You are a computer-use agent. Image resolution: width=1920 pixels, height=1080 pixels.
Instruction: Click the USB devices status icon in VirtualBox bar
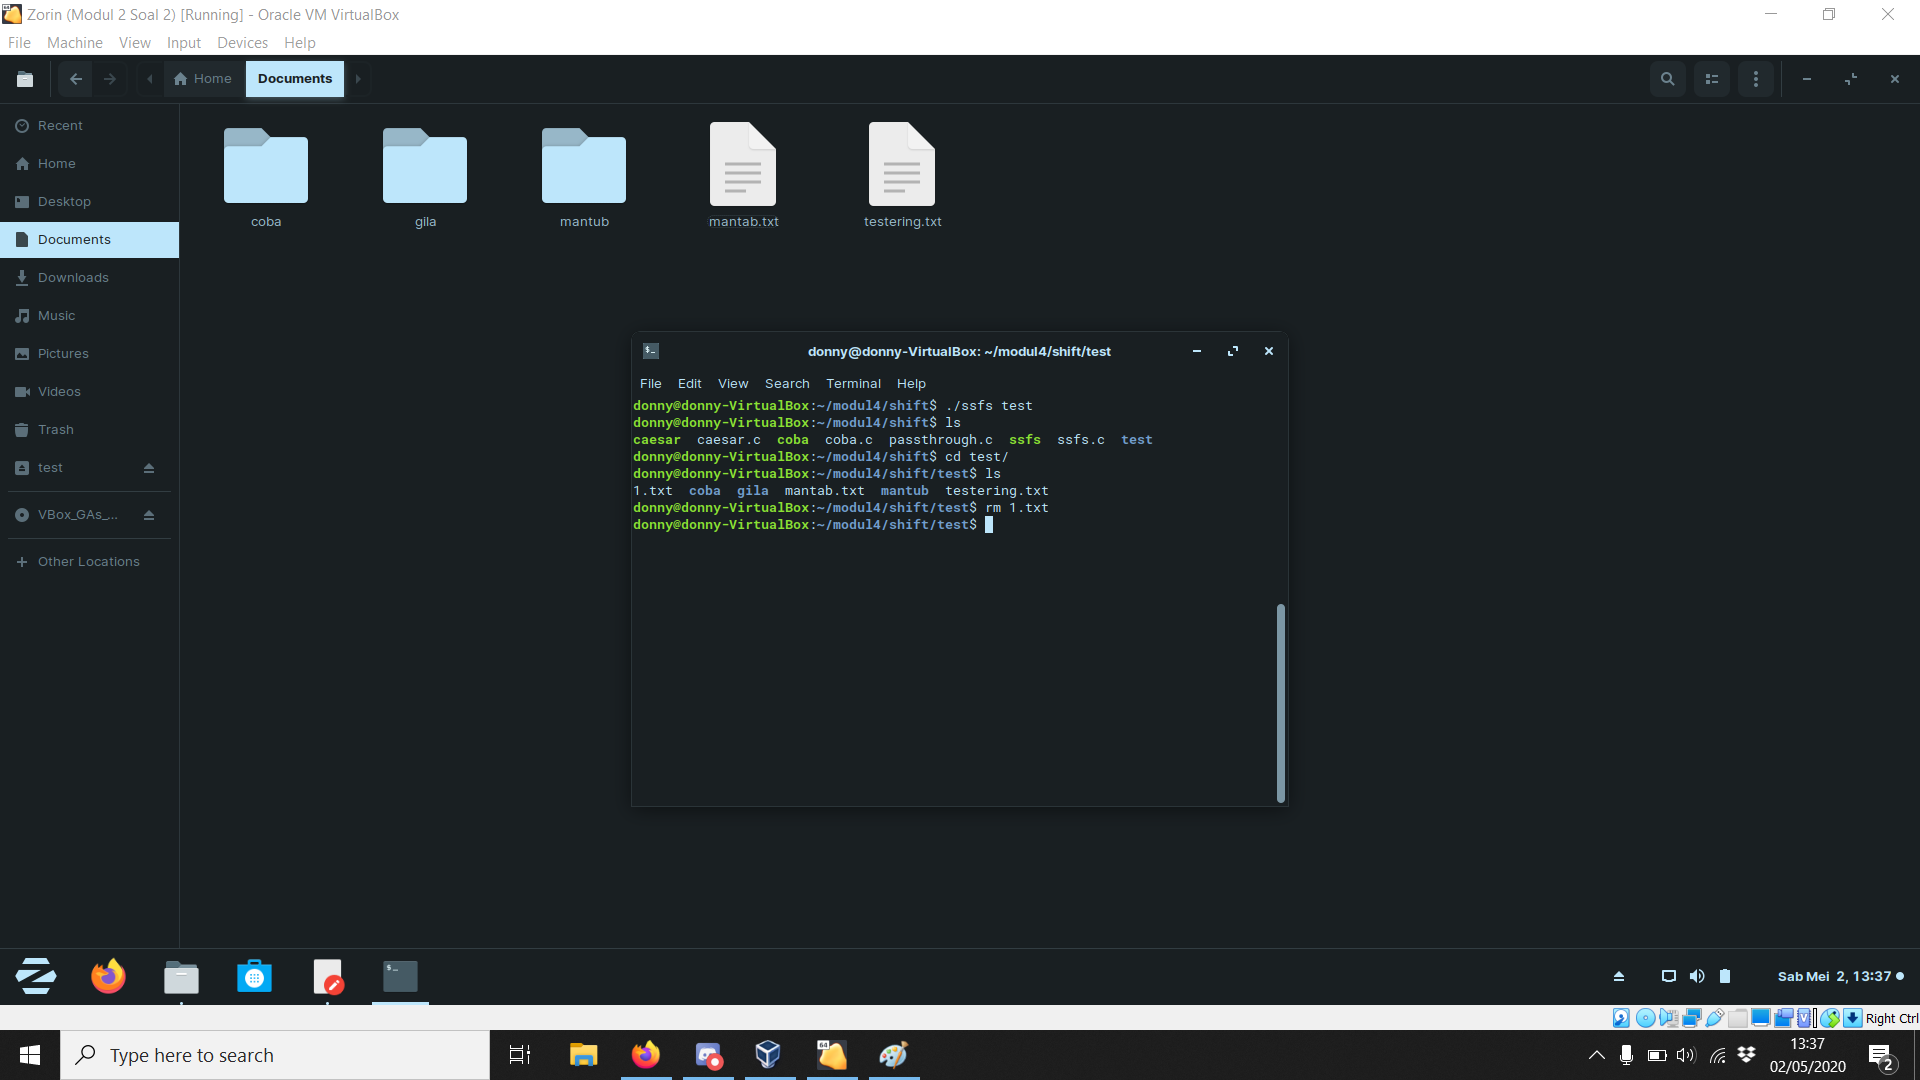pos(1714,1017)
